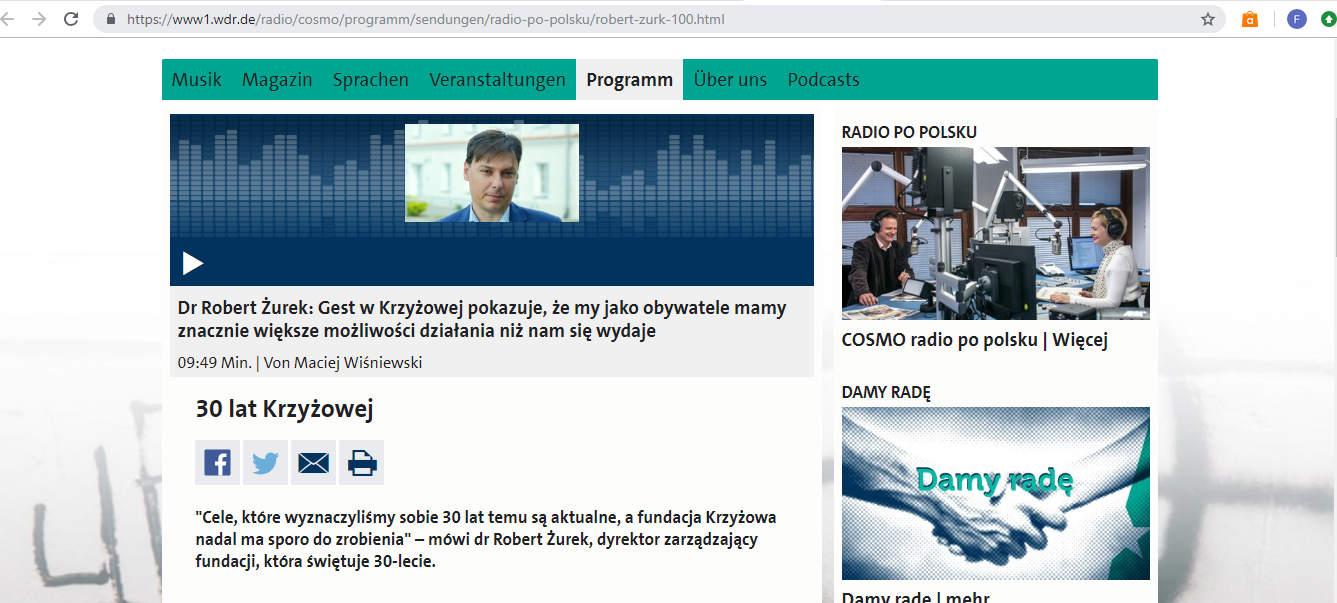Click the 09:49 Min. Von Maciej Wiśniewski text
This screenshot has height=603, width=1337.
[300, 363]
